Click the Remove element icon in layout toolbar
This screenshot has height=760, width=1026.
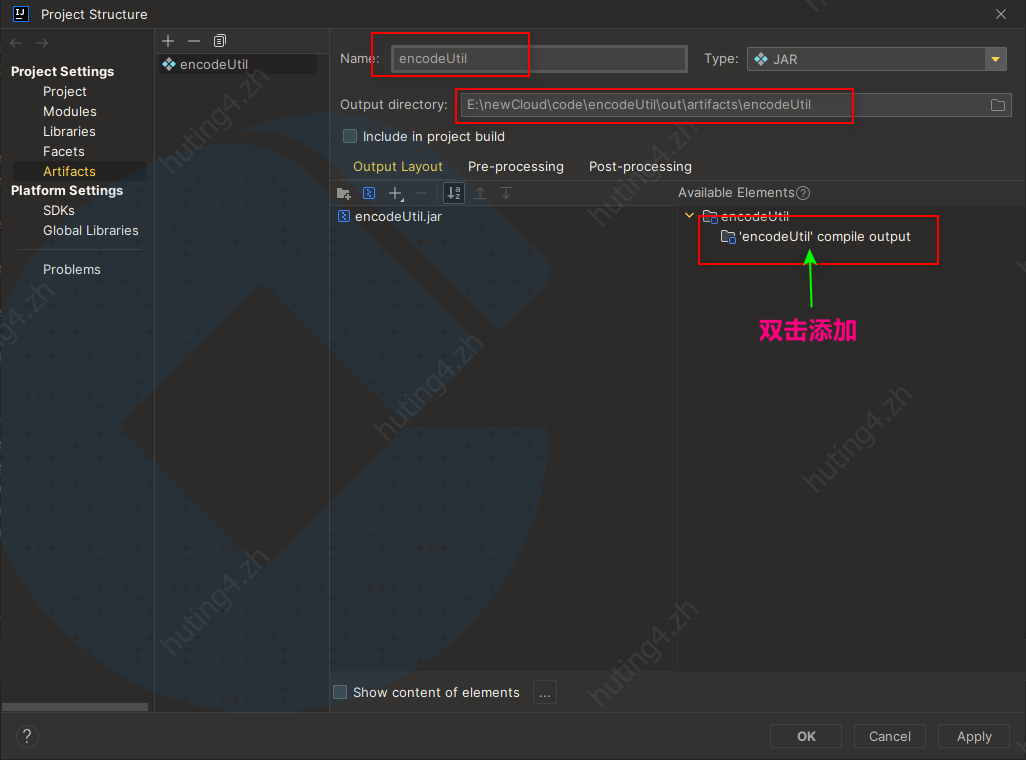(421, 193)
